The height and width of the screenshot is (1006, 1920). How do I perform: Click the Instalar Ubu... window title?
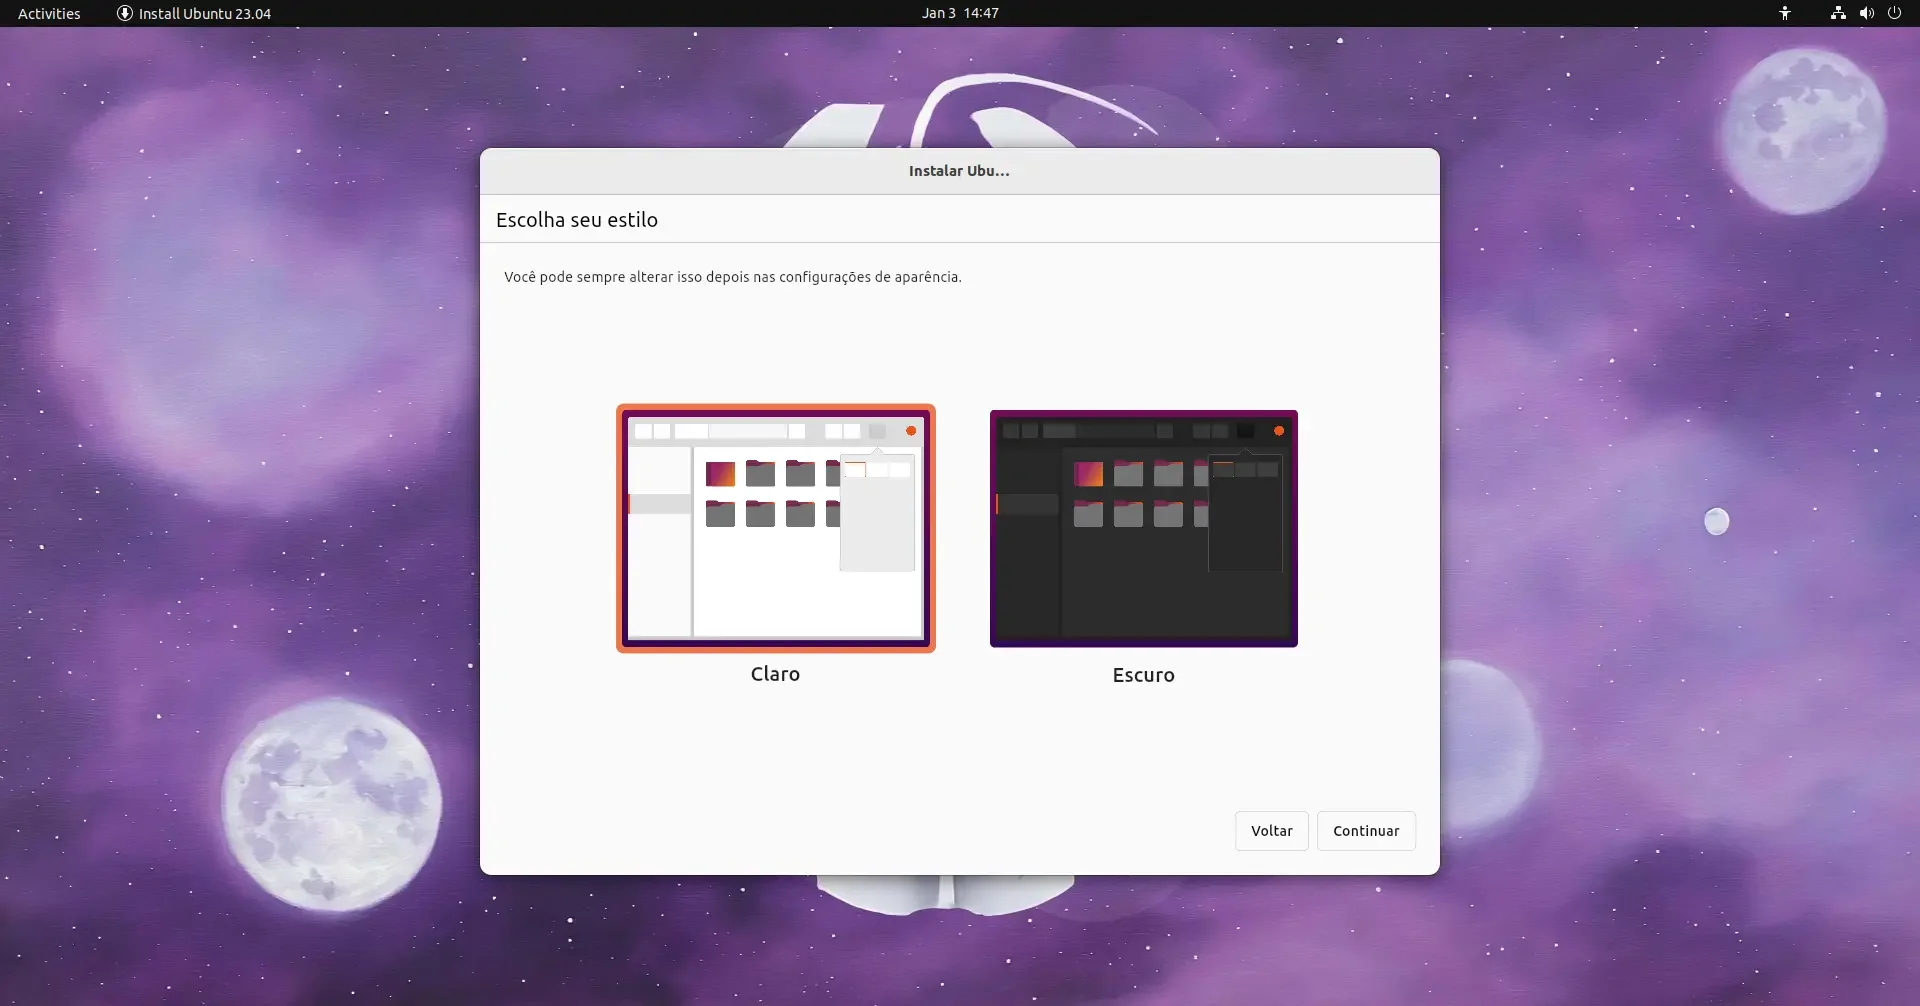click(x=959, y=171)
